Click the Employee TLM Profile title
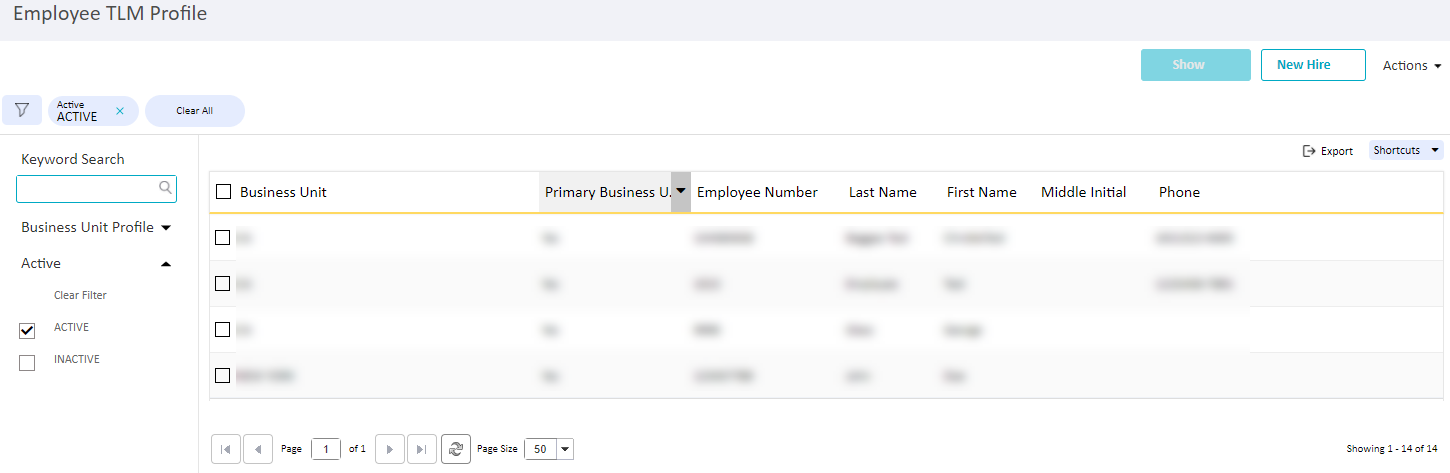Image resolution: width=1450 pixels, height=473 pixels. [x=110, y=14]
